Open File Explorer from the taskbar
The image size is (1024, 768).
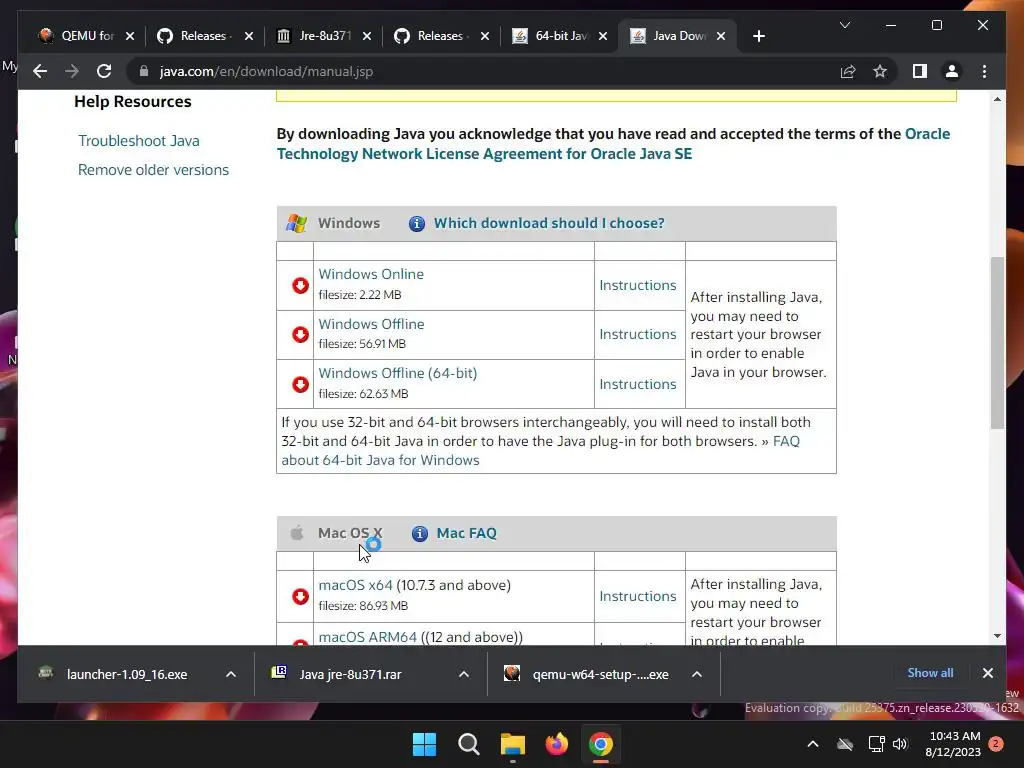513,744
